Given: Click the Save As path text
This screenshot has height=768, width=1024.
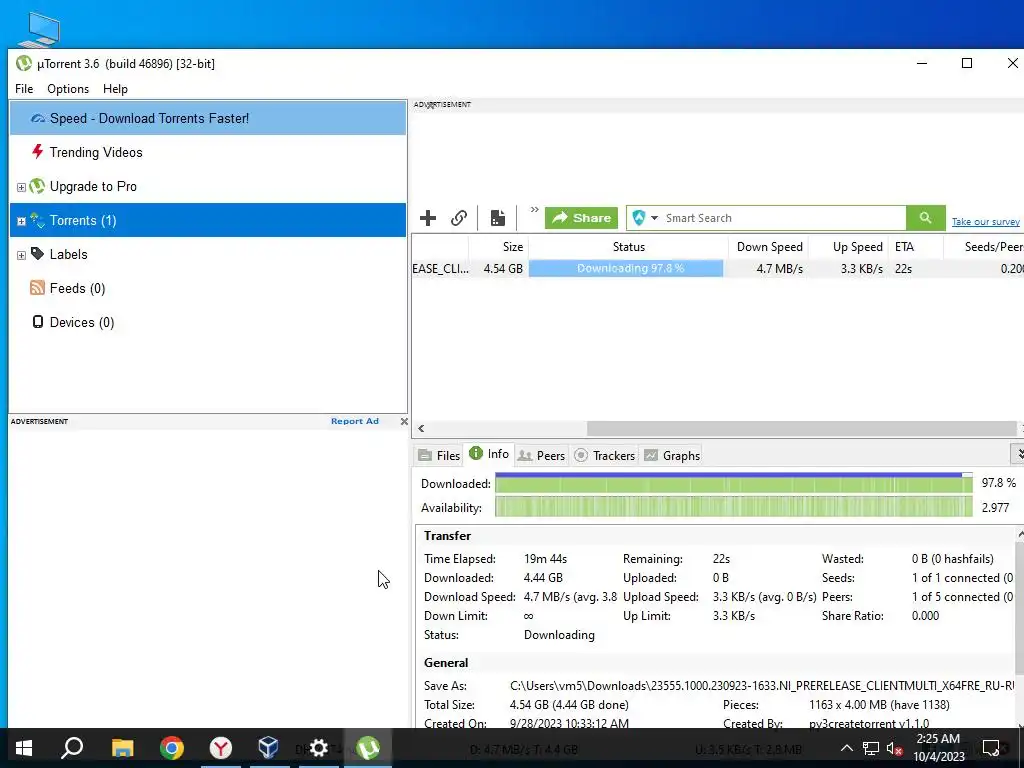Looking at the screenshot, I should click(762, 686).
